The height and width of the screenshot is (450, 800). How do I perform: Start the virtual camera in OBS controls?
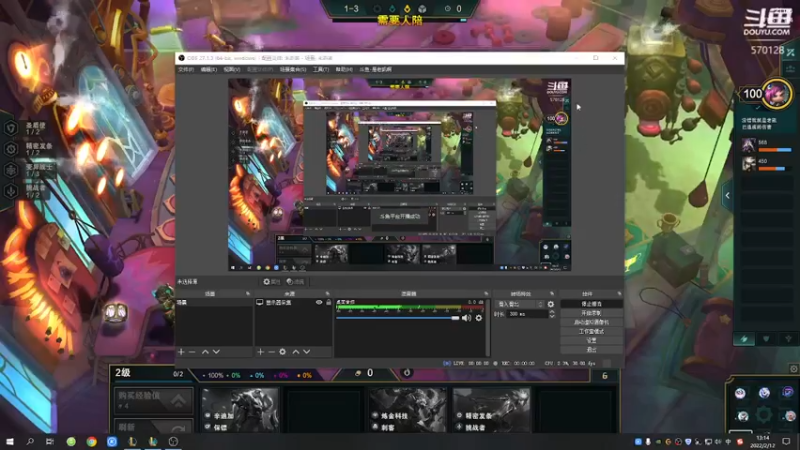[x=591, y=322]
